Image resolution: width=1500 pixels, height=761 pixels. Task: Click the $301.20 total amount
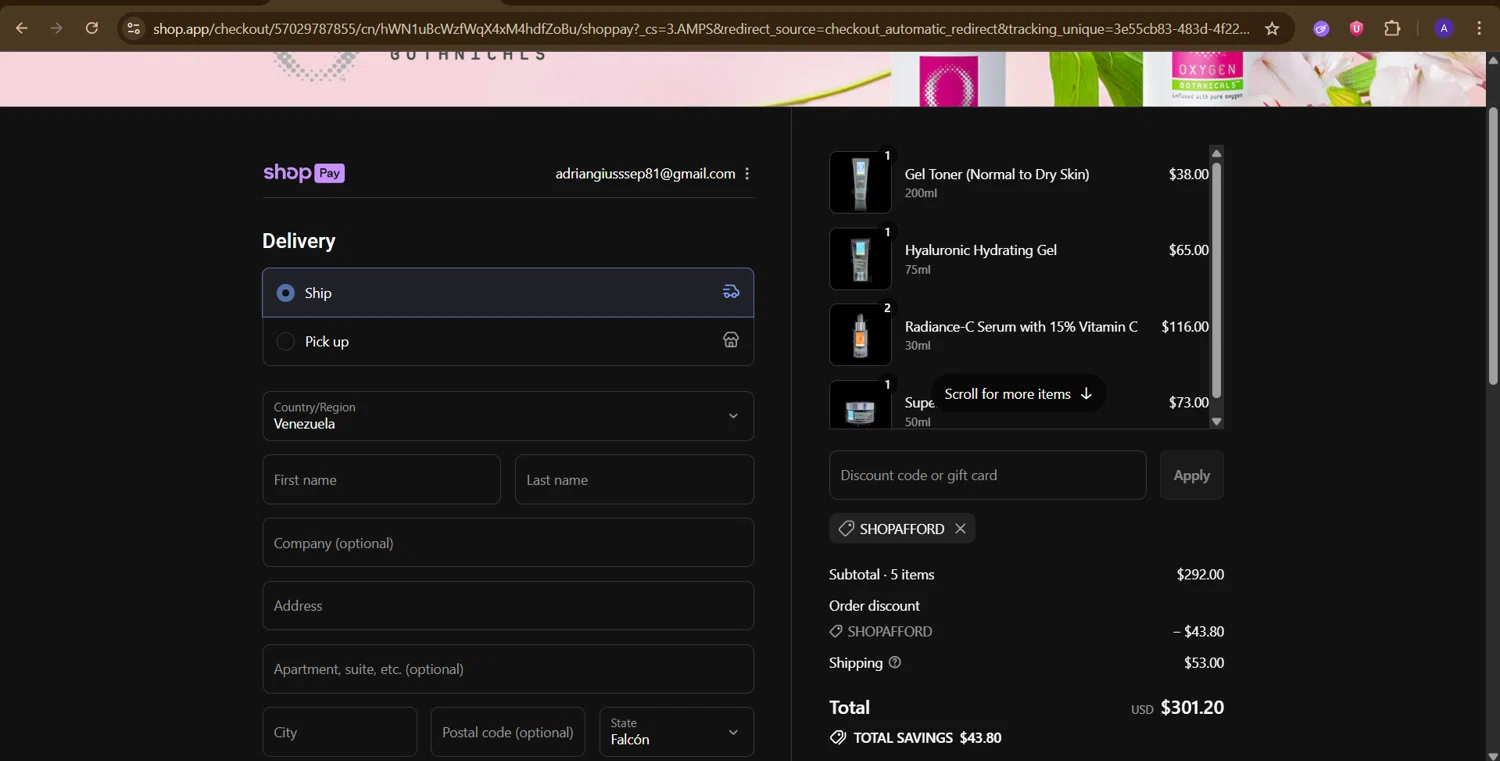click(1192, 707)
